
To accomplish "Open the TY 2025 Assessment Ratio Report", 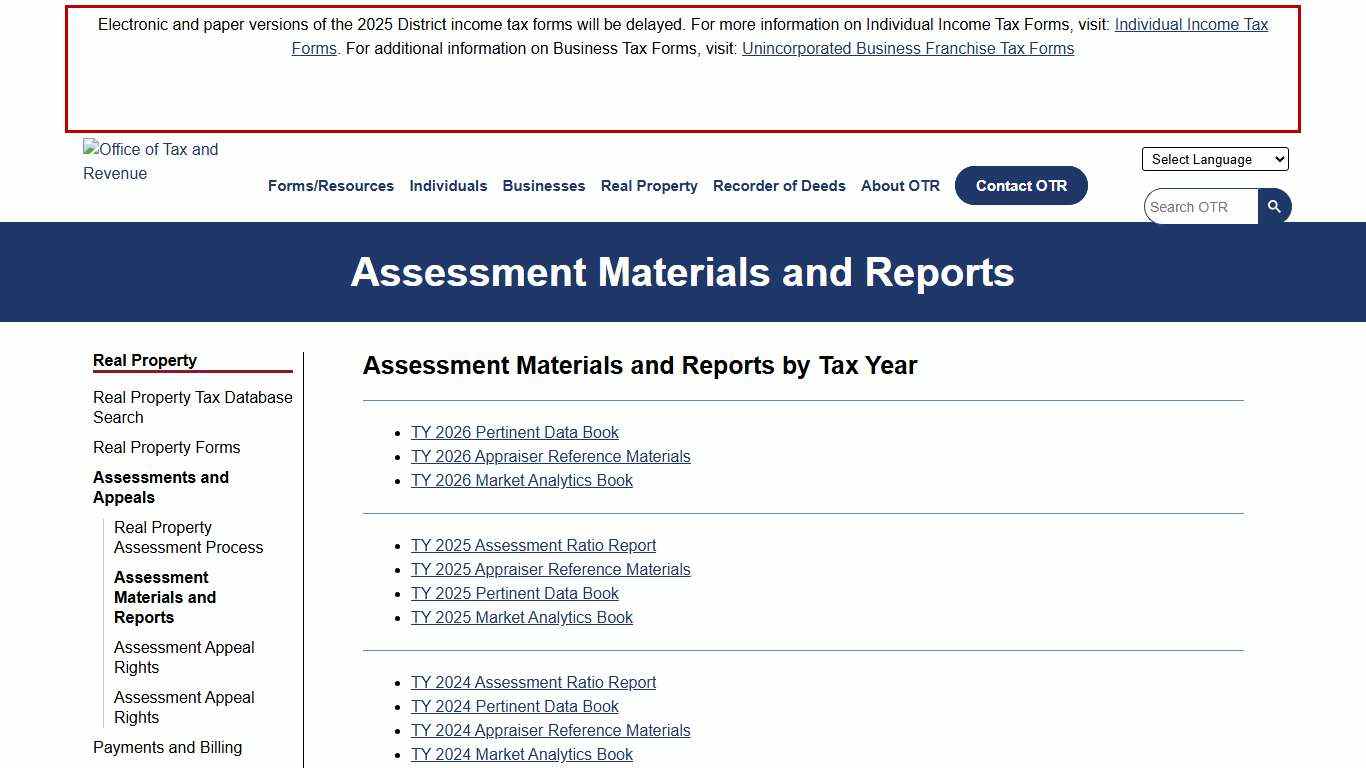I will pyautogui.click(x=533, y=545).
